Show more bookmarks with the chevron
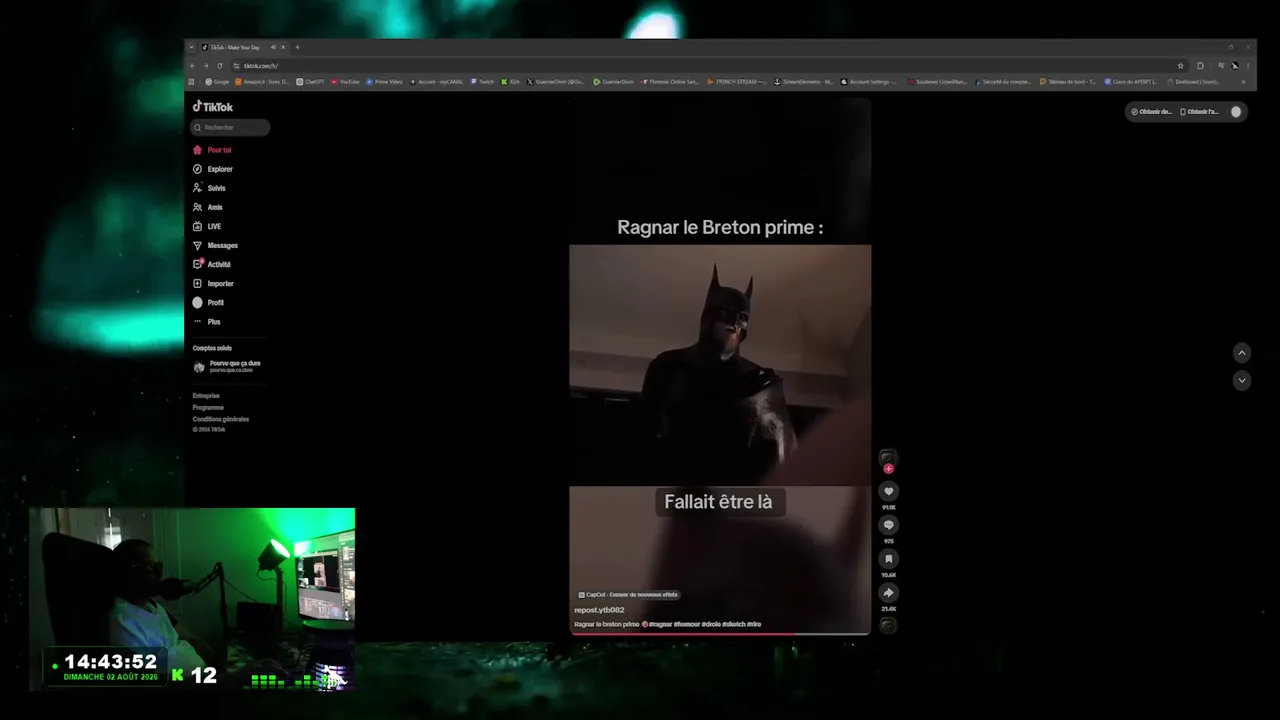This screenshot has height=720, width=1280. (1243, 82)
